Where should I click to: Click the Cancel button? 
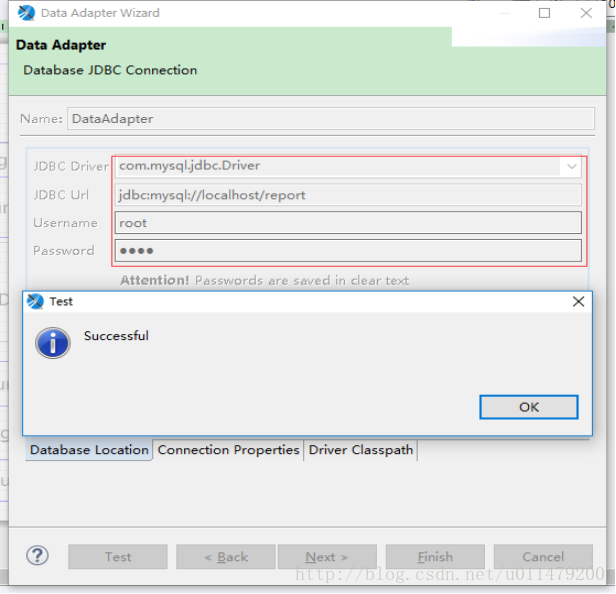coord(543,557)
